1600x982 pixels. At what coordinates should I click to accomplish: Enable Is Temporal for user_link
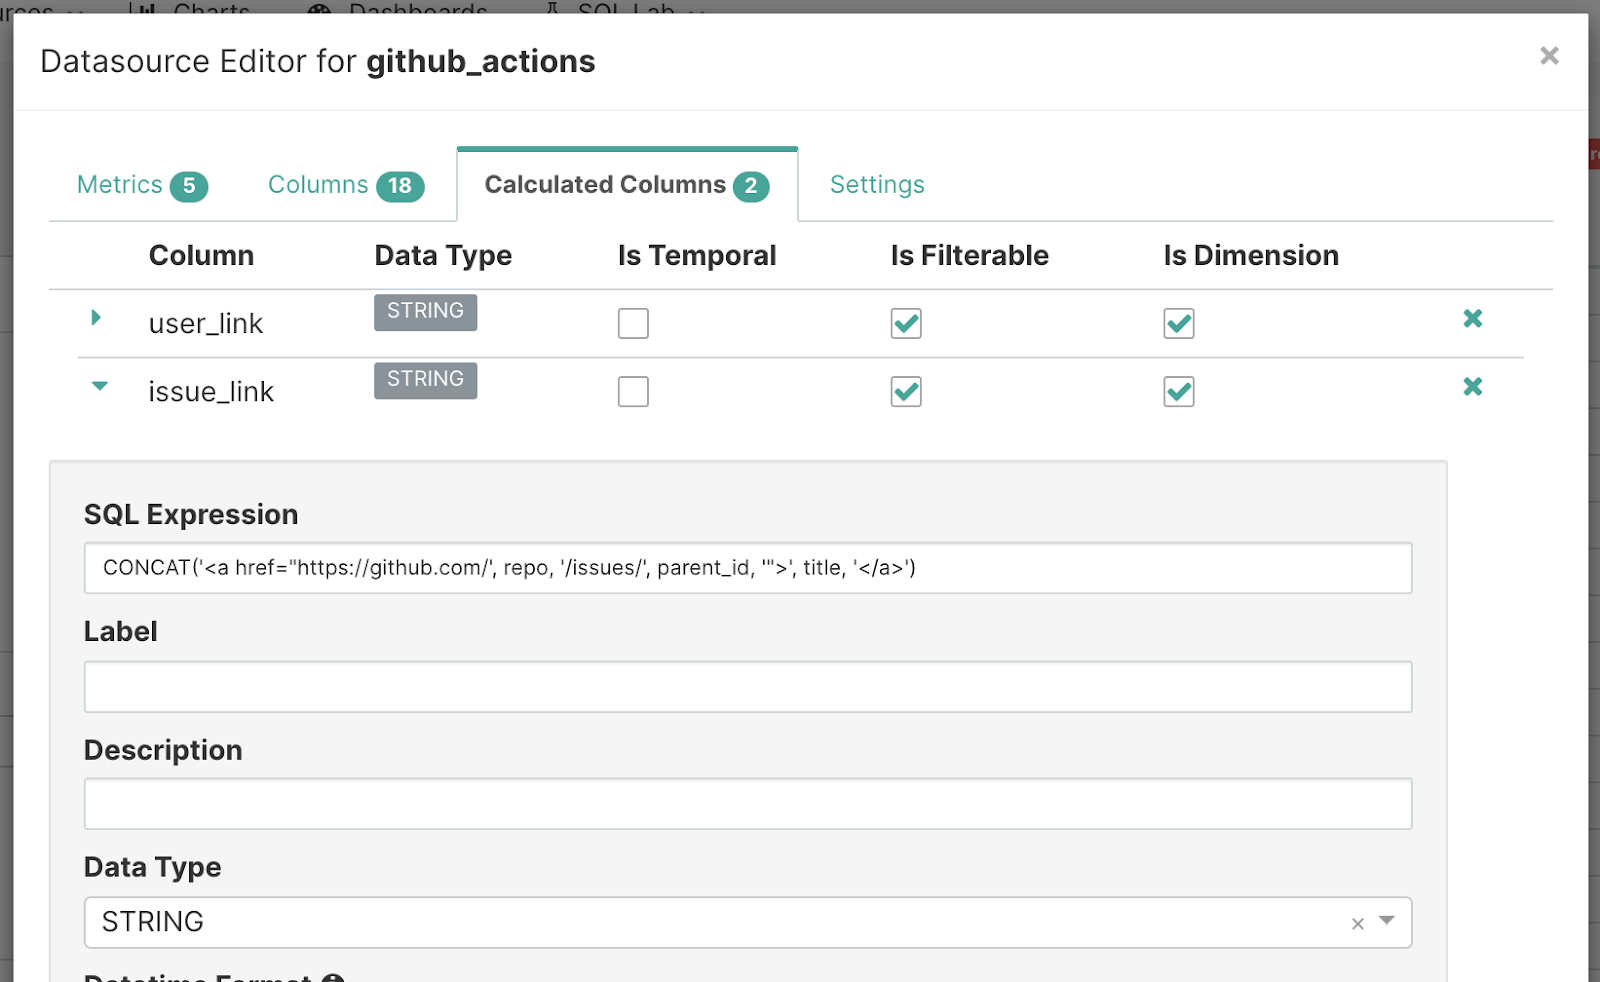[x=633, y=324]
